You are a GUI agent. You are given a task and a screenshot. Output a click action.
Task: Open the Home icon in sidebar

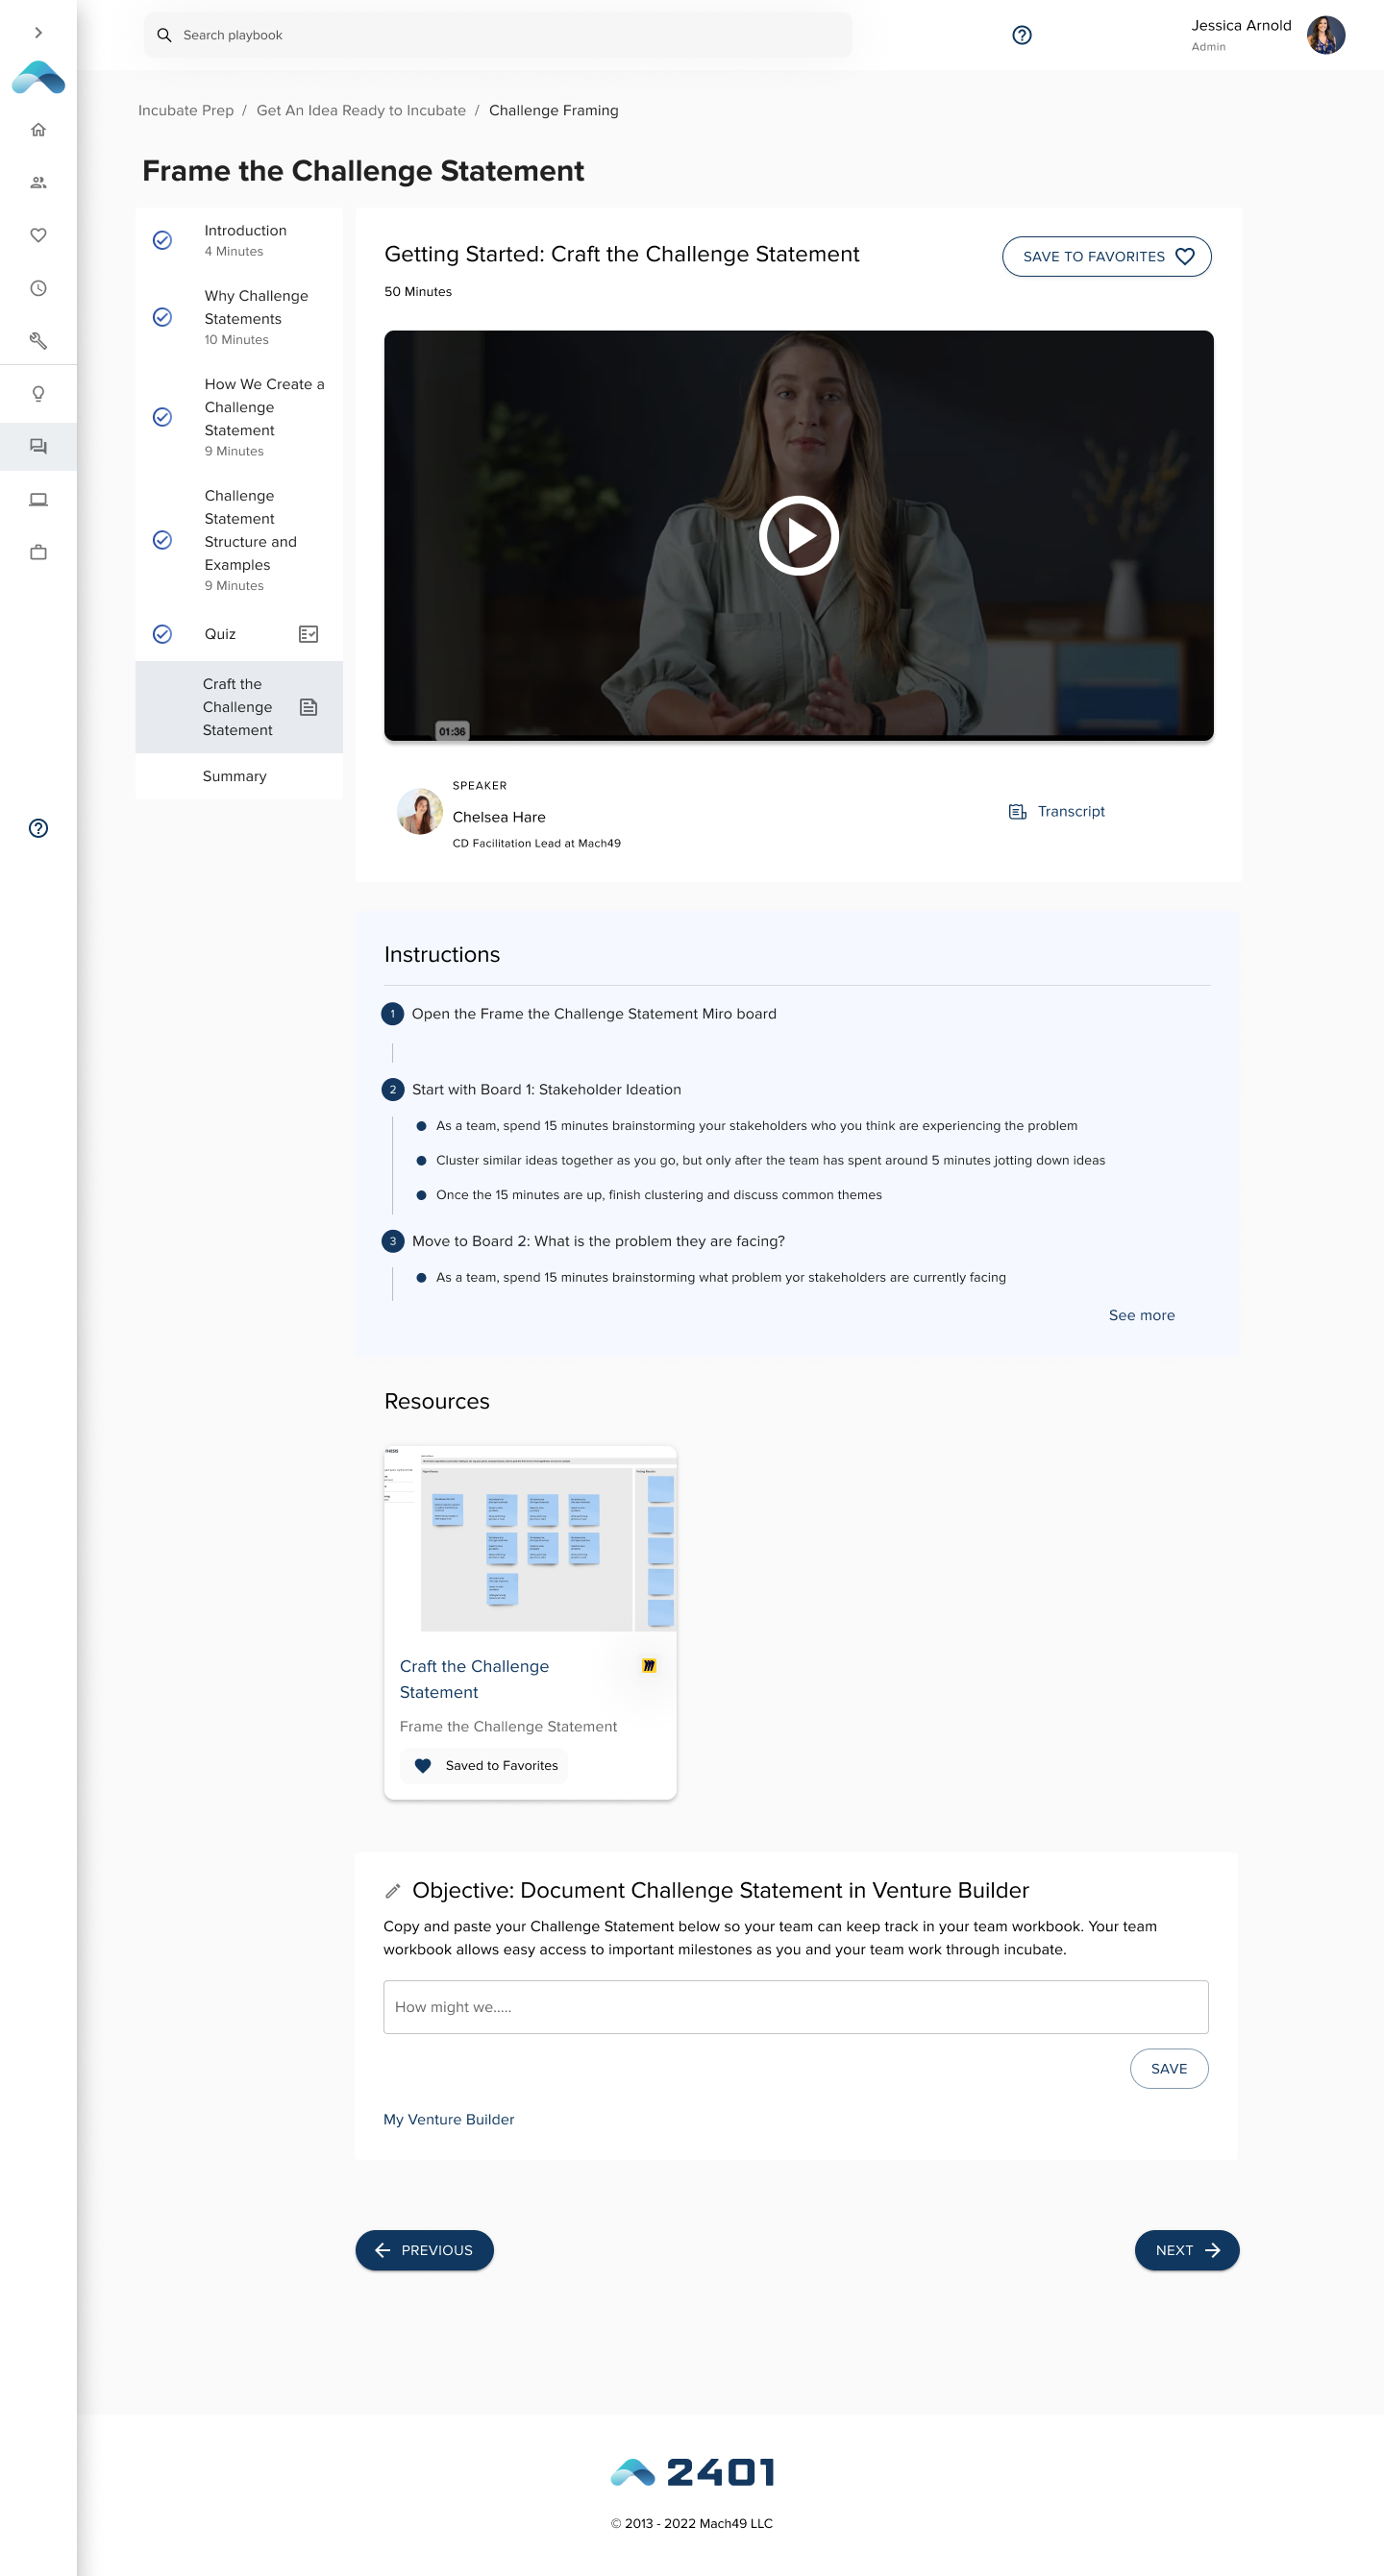pyautogui.click(x=38, y=130)
